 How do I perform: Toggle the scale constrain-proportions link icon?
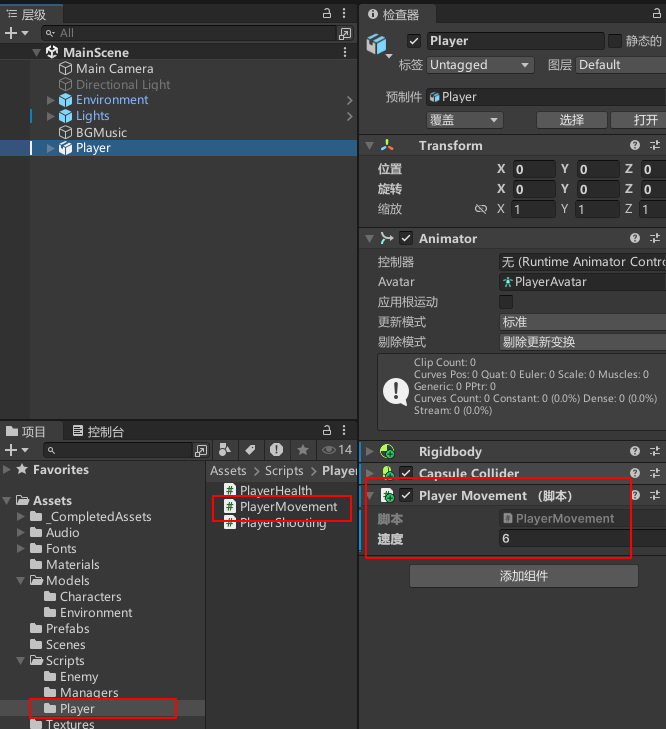coord(481,209)
